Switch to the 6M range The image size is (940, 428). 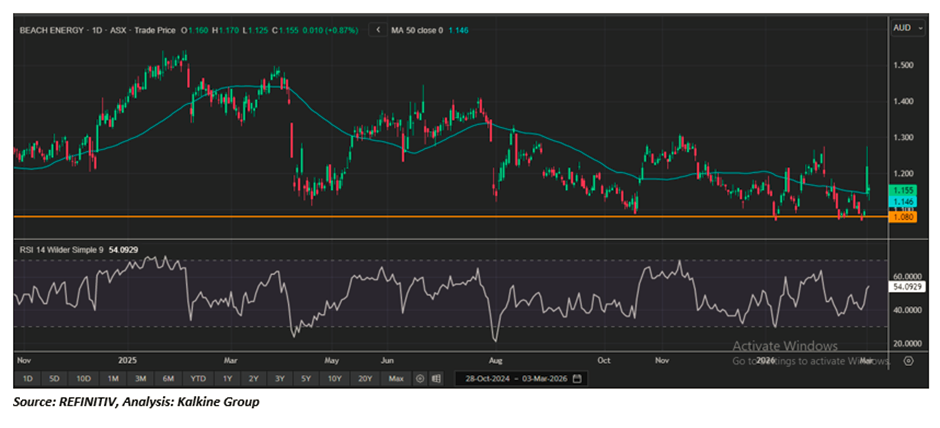[169, 379]
